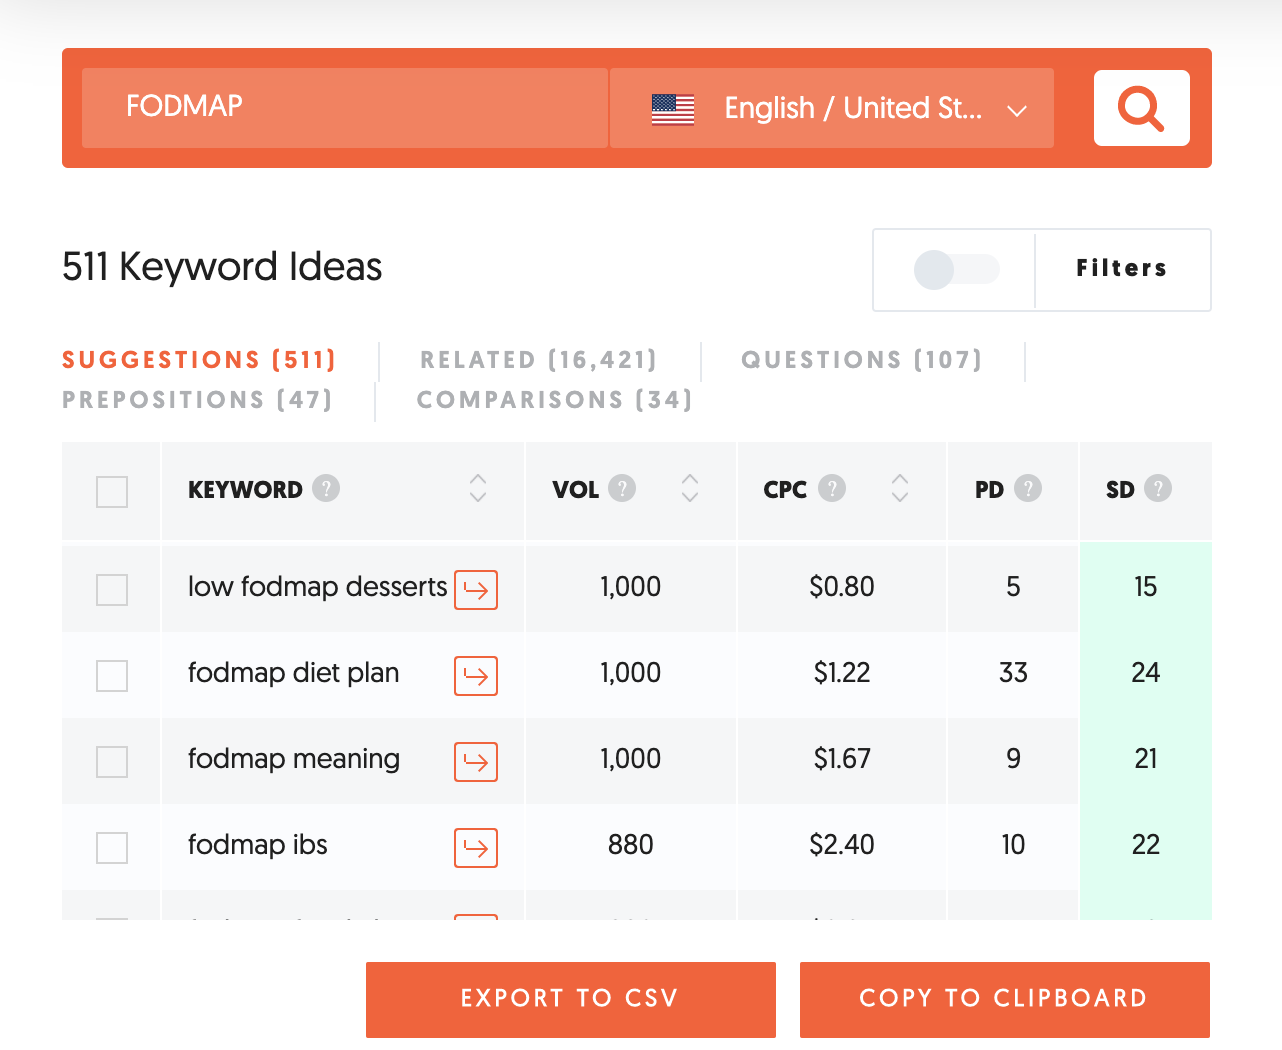Open the arrow icon beside low fodmap desserts

pos(476,589)
